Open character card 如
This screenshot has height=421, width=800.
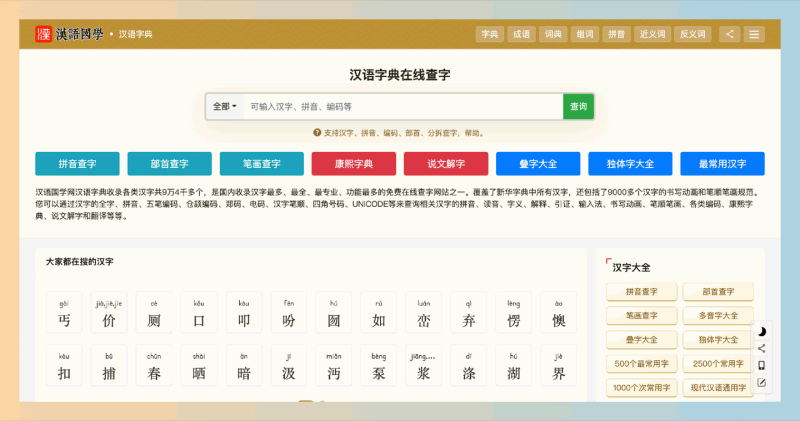point(379,312)
